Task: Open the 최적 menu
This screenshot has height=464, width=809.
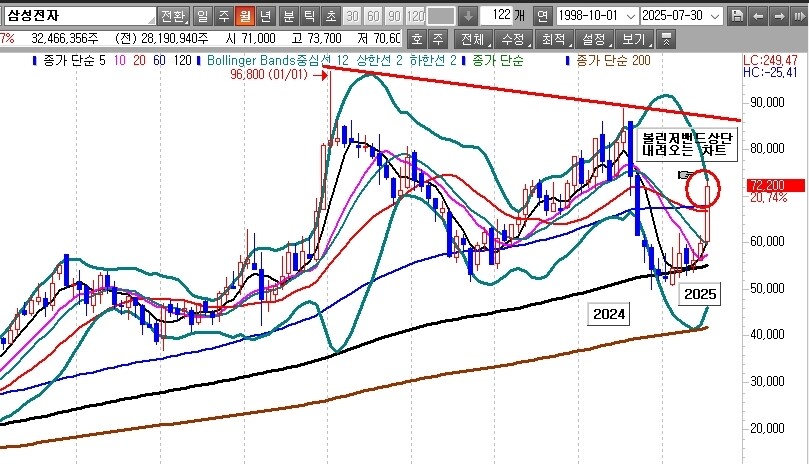Action: (554, 39)
